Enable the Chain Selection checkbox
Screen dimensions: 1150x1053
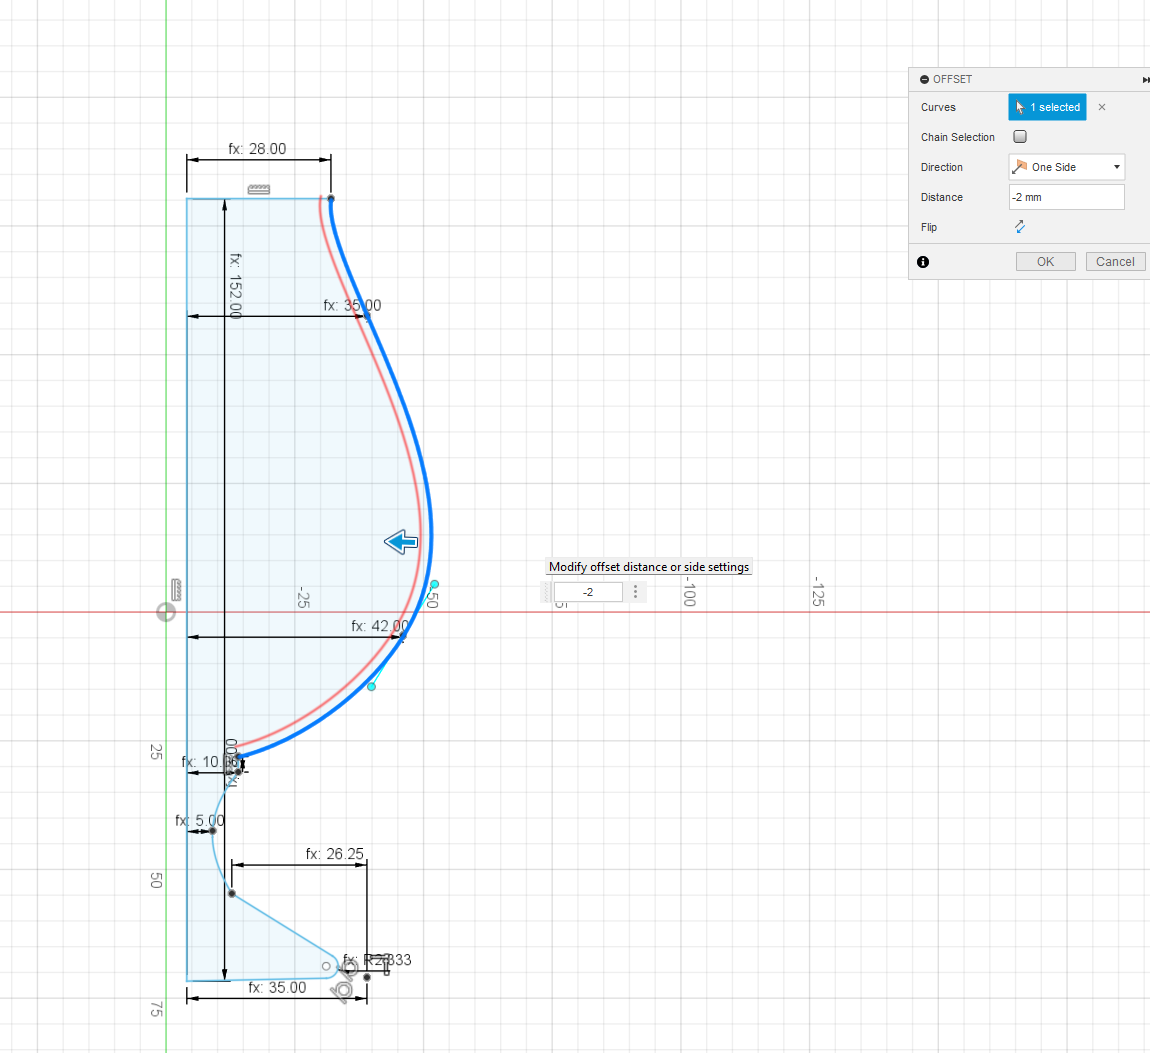tap(1020, 137)
